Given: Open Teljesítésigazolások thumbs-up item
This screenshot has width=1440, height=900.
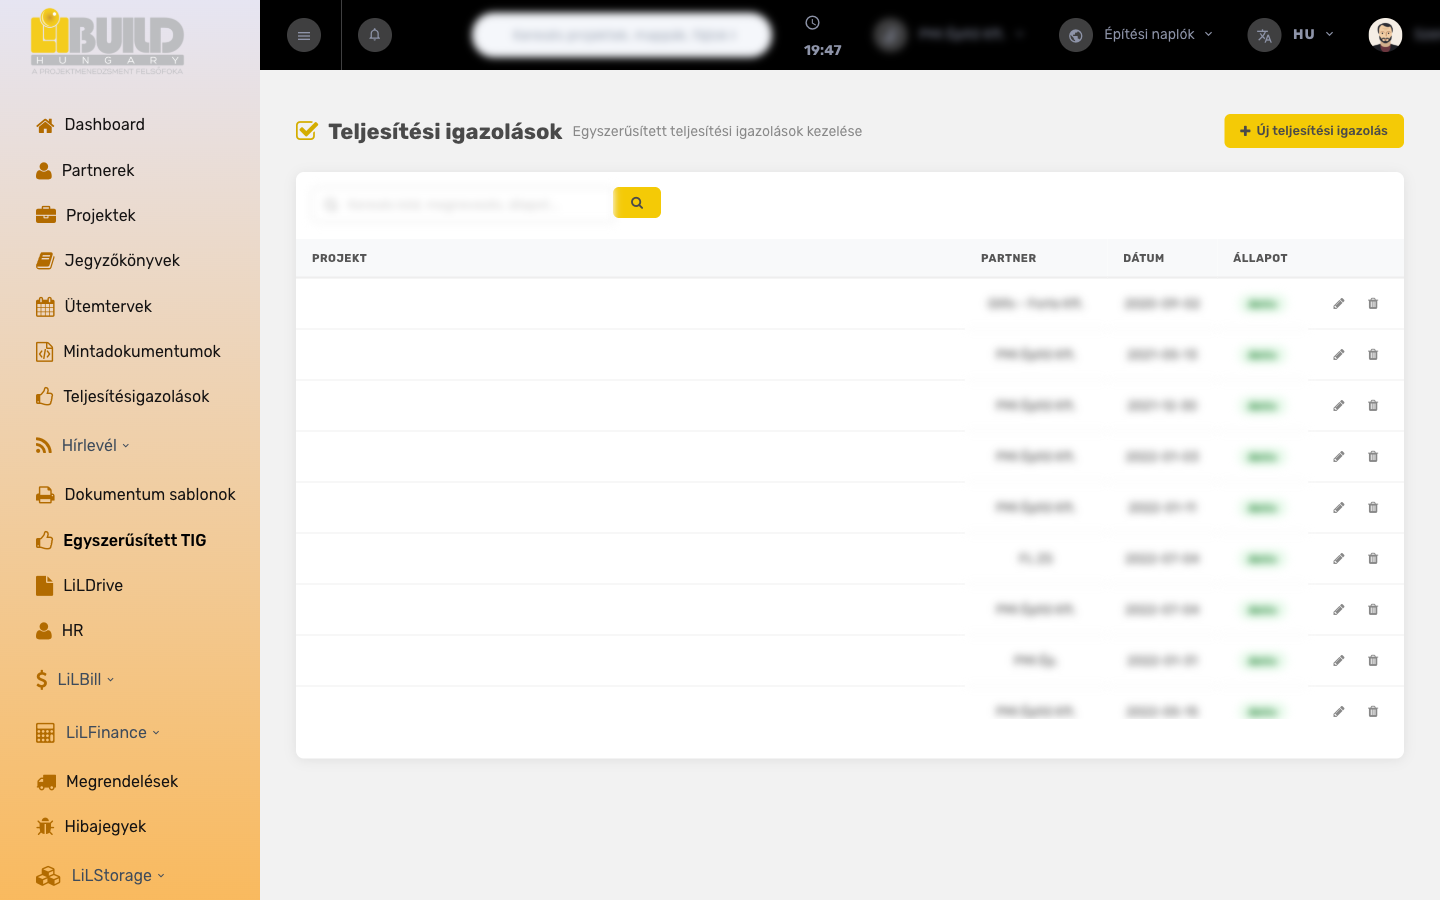Looking at the screenshot, I should (122, 396).
